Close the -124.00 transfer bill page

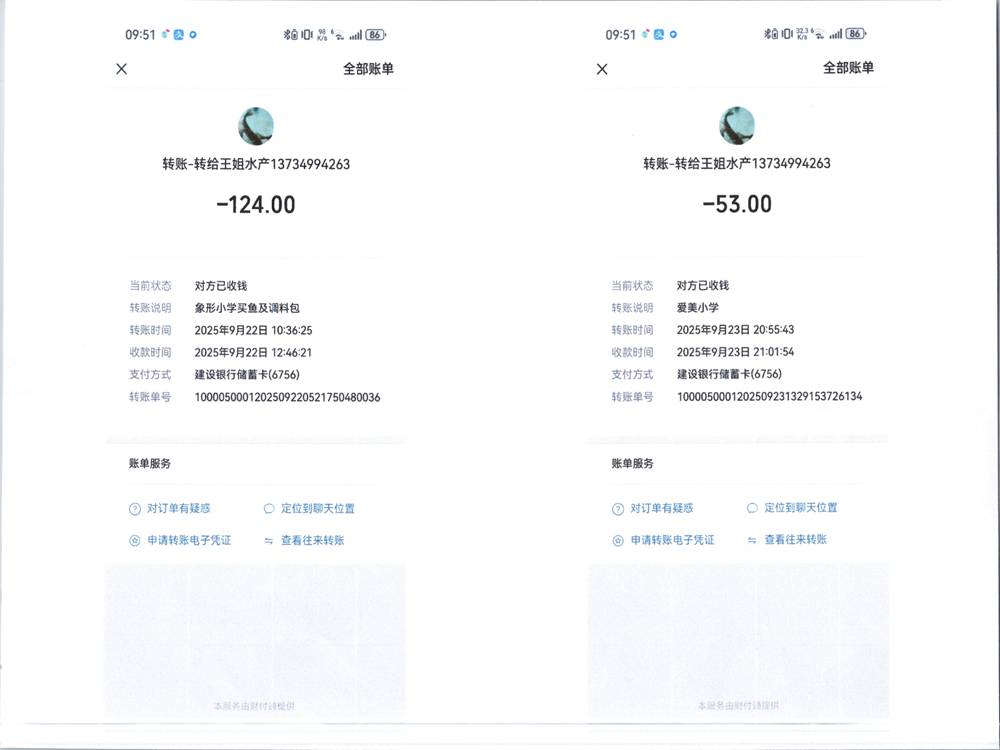pos(121,69)
